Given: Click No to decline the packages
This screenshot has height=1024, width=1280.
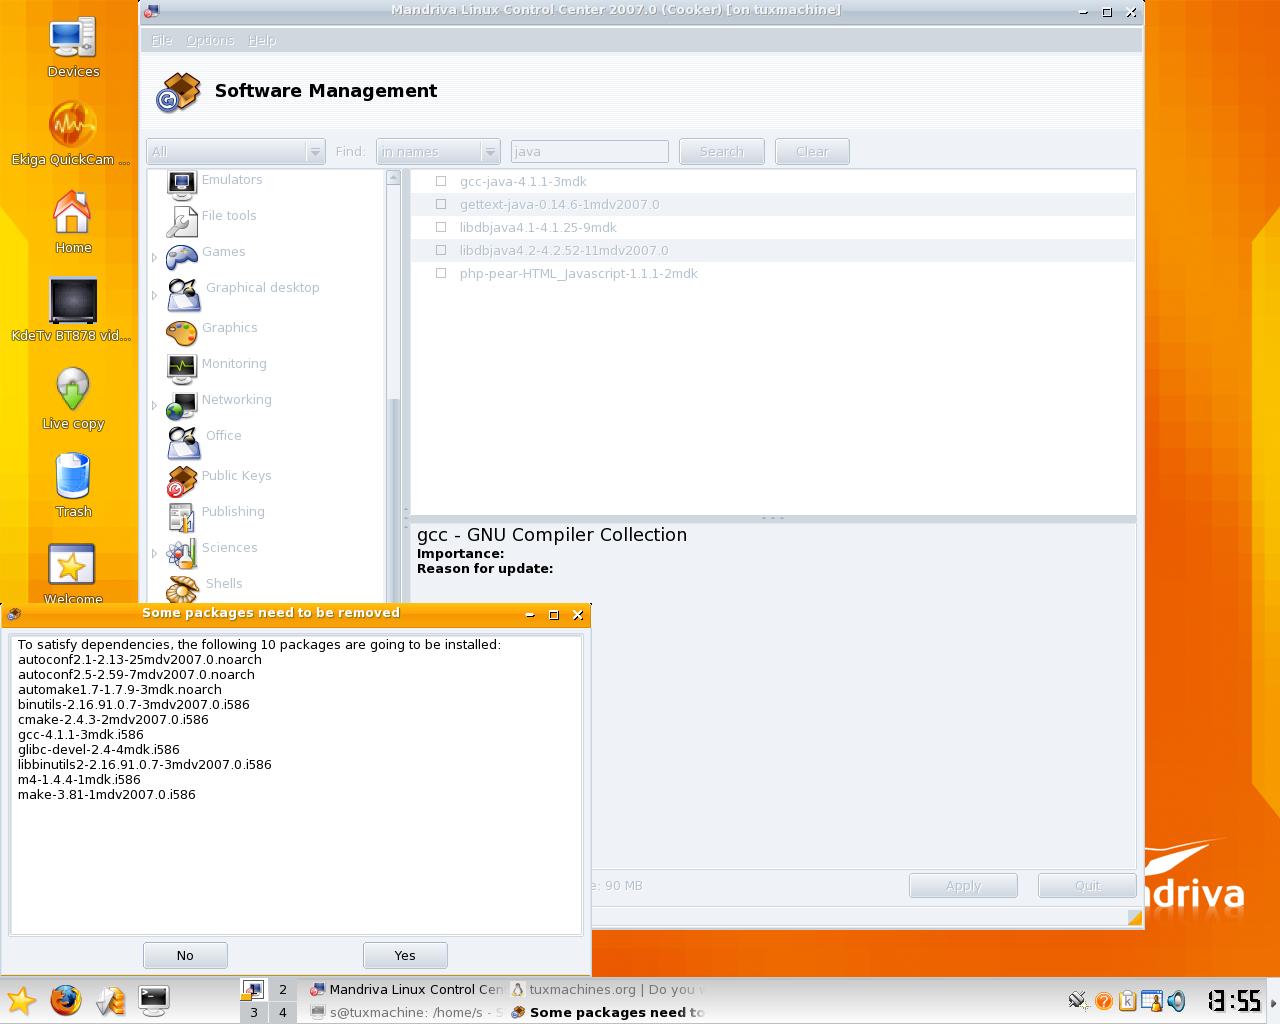Looking at the screenshot, I should (185, 955).
